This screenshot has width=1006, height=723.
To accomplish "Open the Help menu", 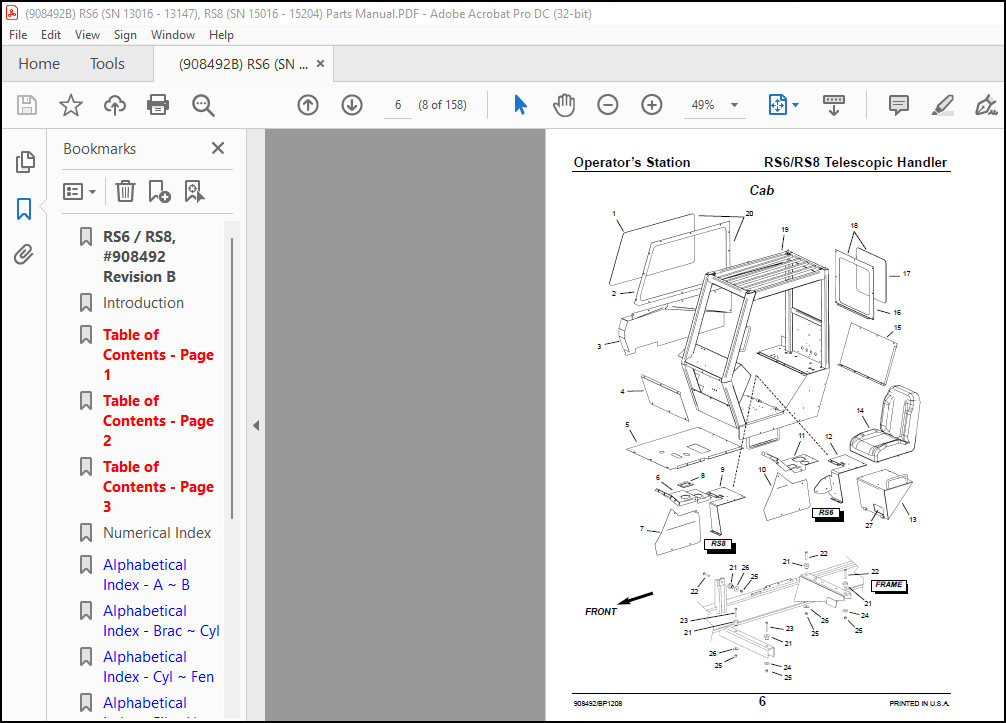I will (x=221, y=35).
